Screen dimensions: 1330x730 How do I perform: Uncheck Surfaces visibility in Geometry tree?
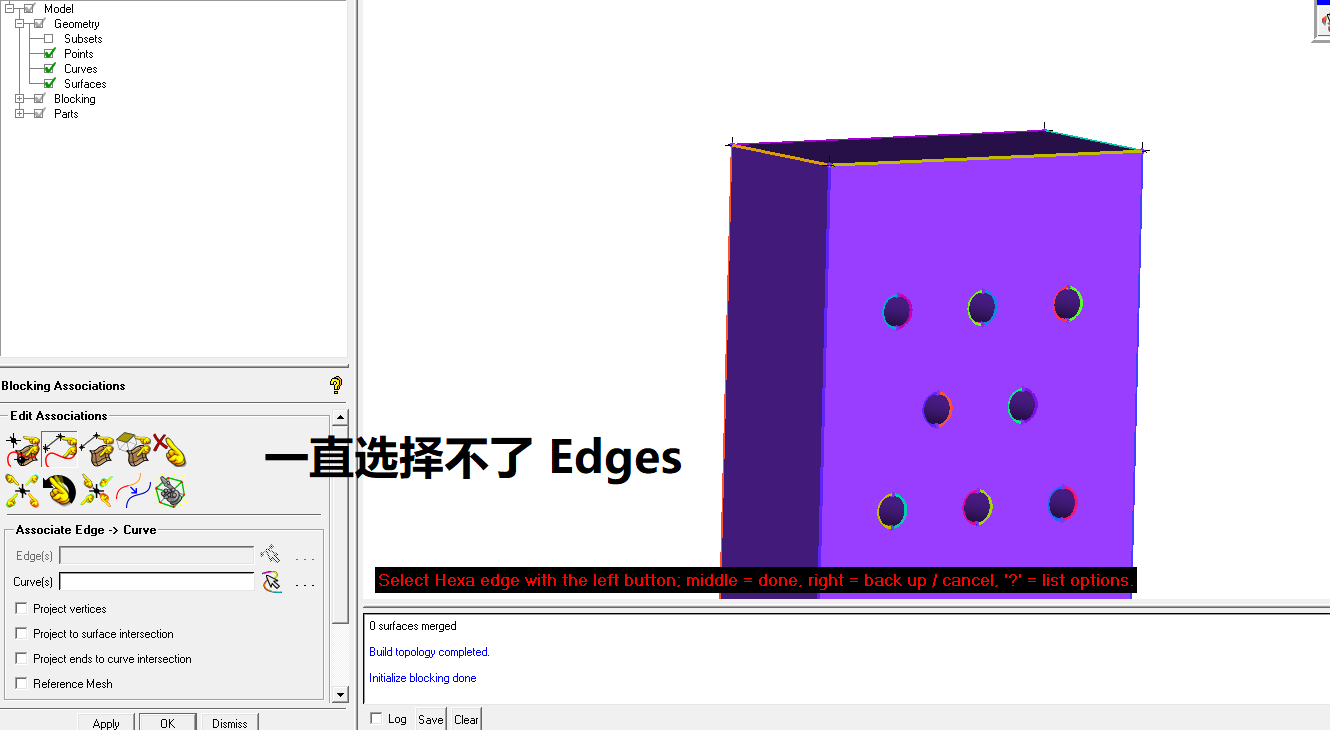[x=49, y=84]
